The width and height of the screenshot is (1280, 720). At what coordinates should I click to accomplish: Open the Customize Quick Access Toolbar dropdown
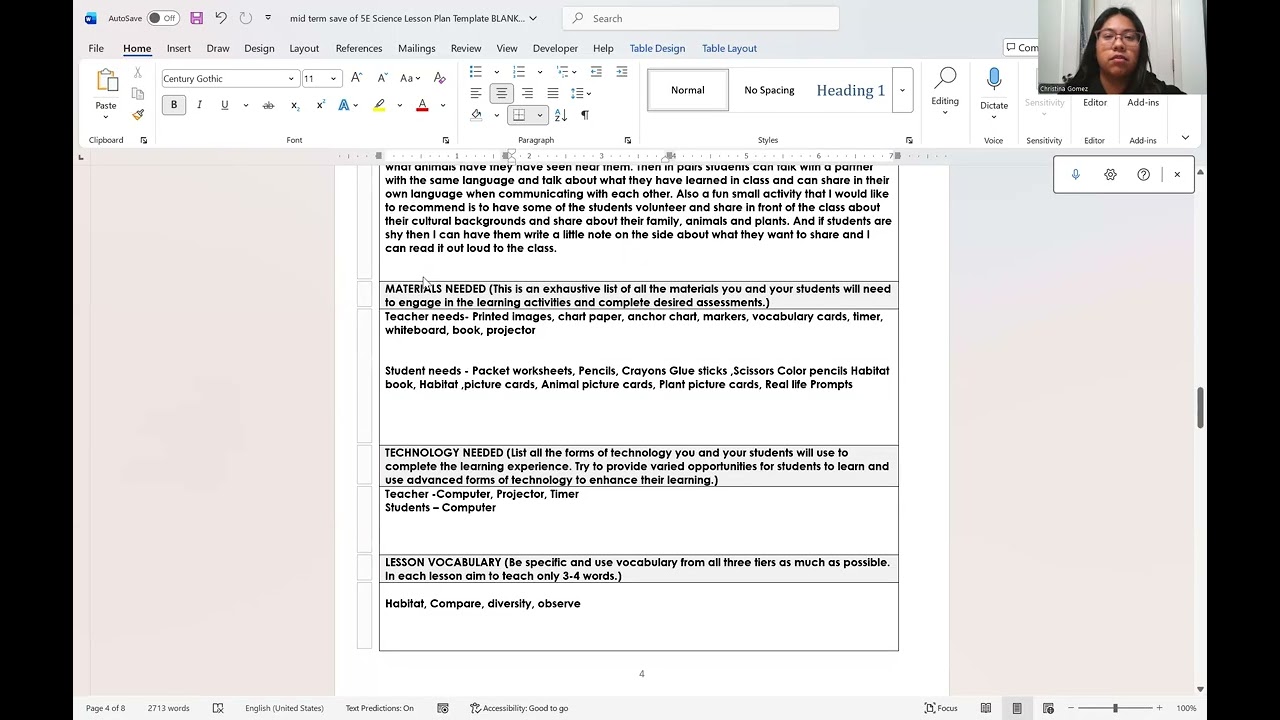pos(268,18)
